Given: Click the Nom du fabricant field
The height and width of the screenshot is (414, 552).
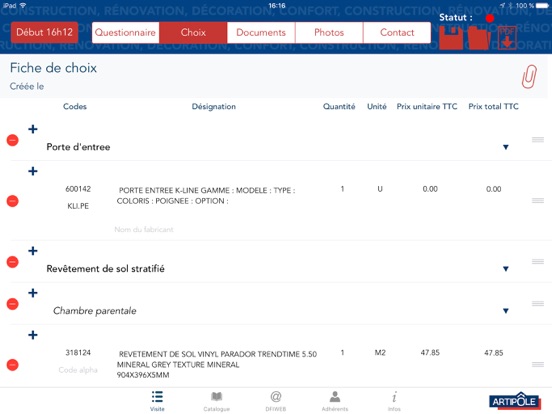Looking at the screenshot, I should pos(144,230).
